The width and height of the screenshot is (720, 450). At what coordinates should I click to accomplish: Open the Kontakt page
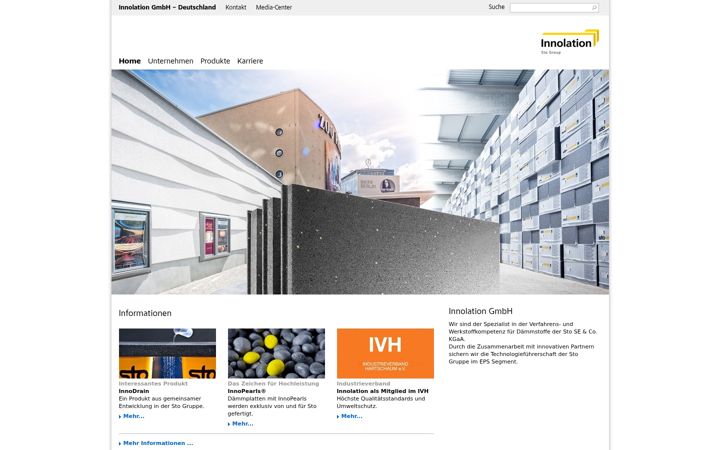236,7
